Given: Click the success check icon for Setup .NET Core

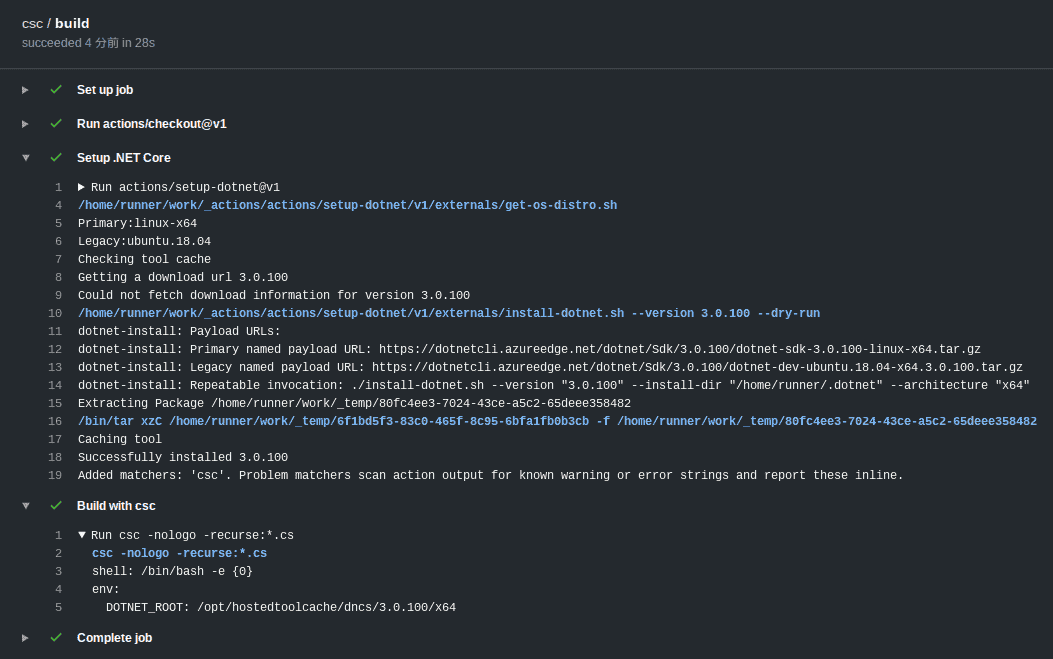Looking at the screenshot, I should (x=56, y=157).
